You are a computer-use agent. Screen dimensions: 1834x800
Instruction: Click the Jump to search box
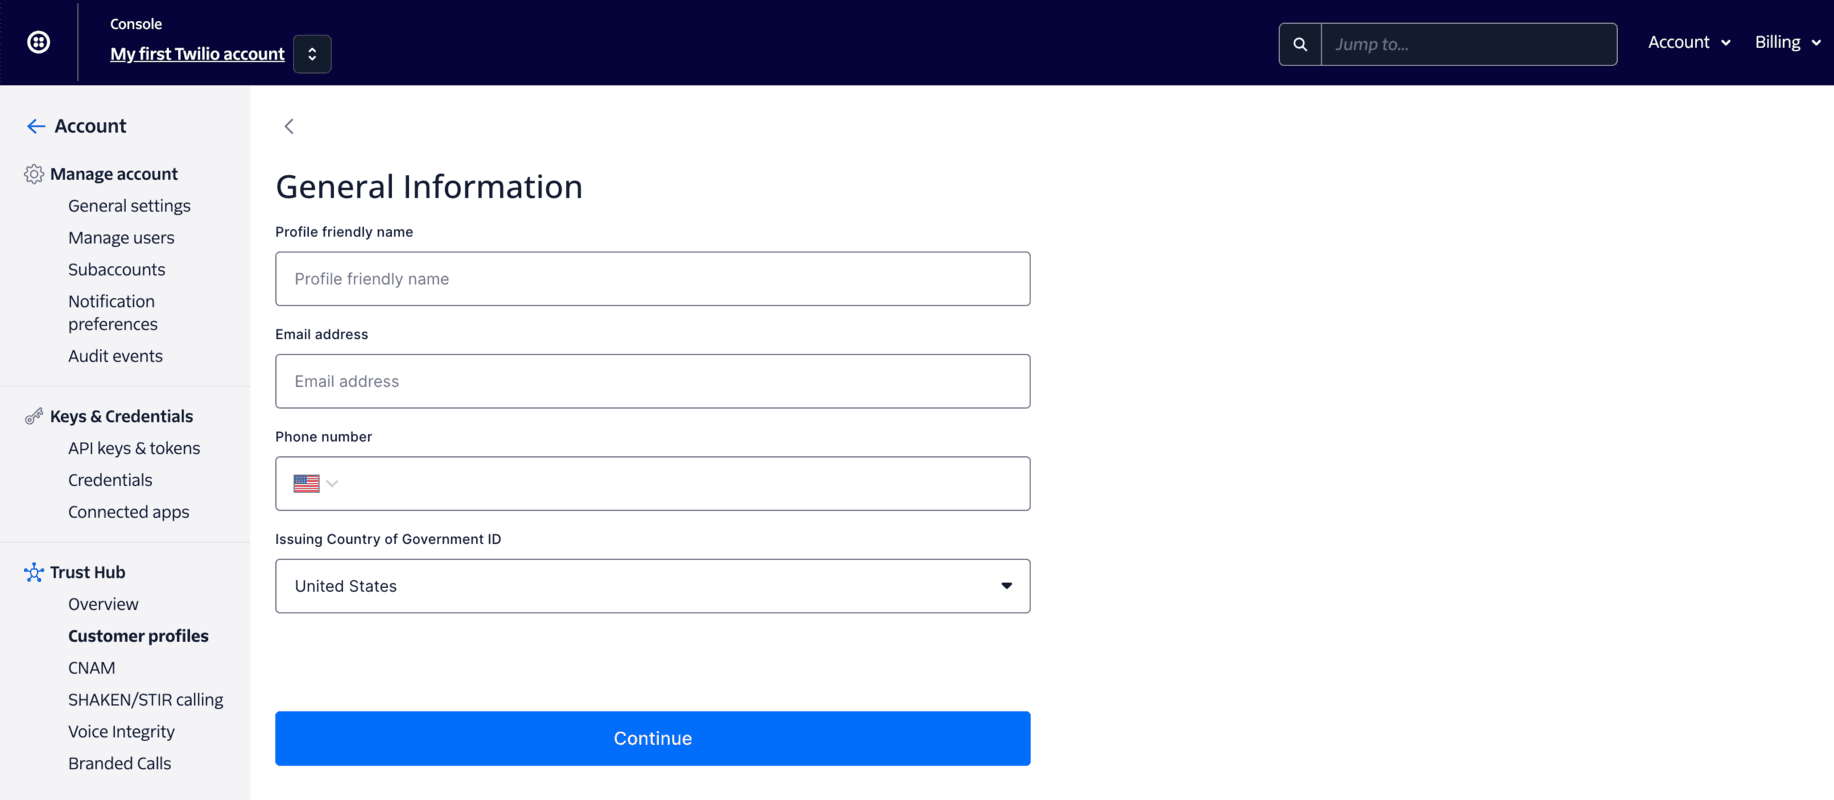1468,44
